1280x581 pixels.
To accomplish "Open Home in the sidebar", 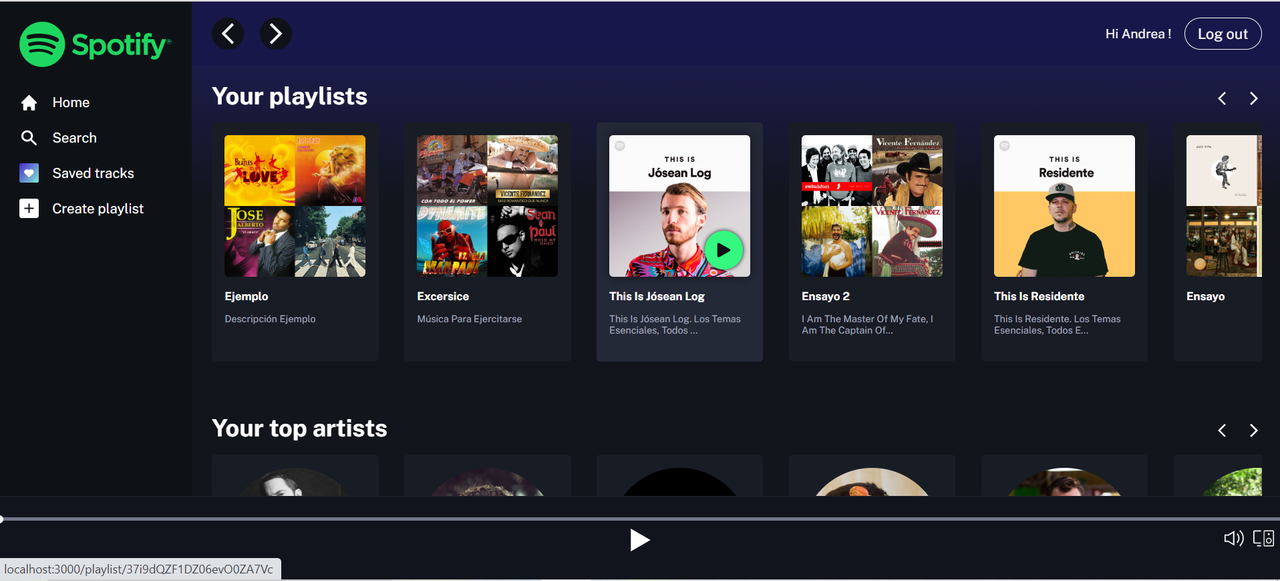I will (71, 103).
